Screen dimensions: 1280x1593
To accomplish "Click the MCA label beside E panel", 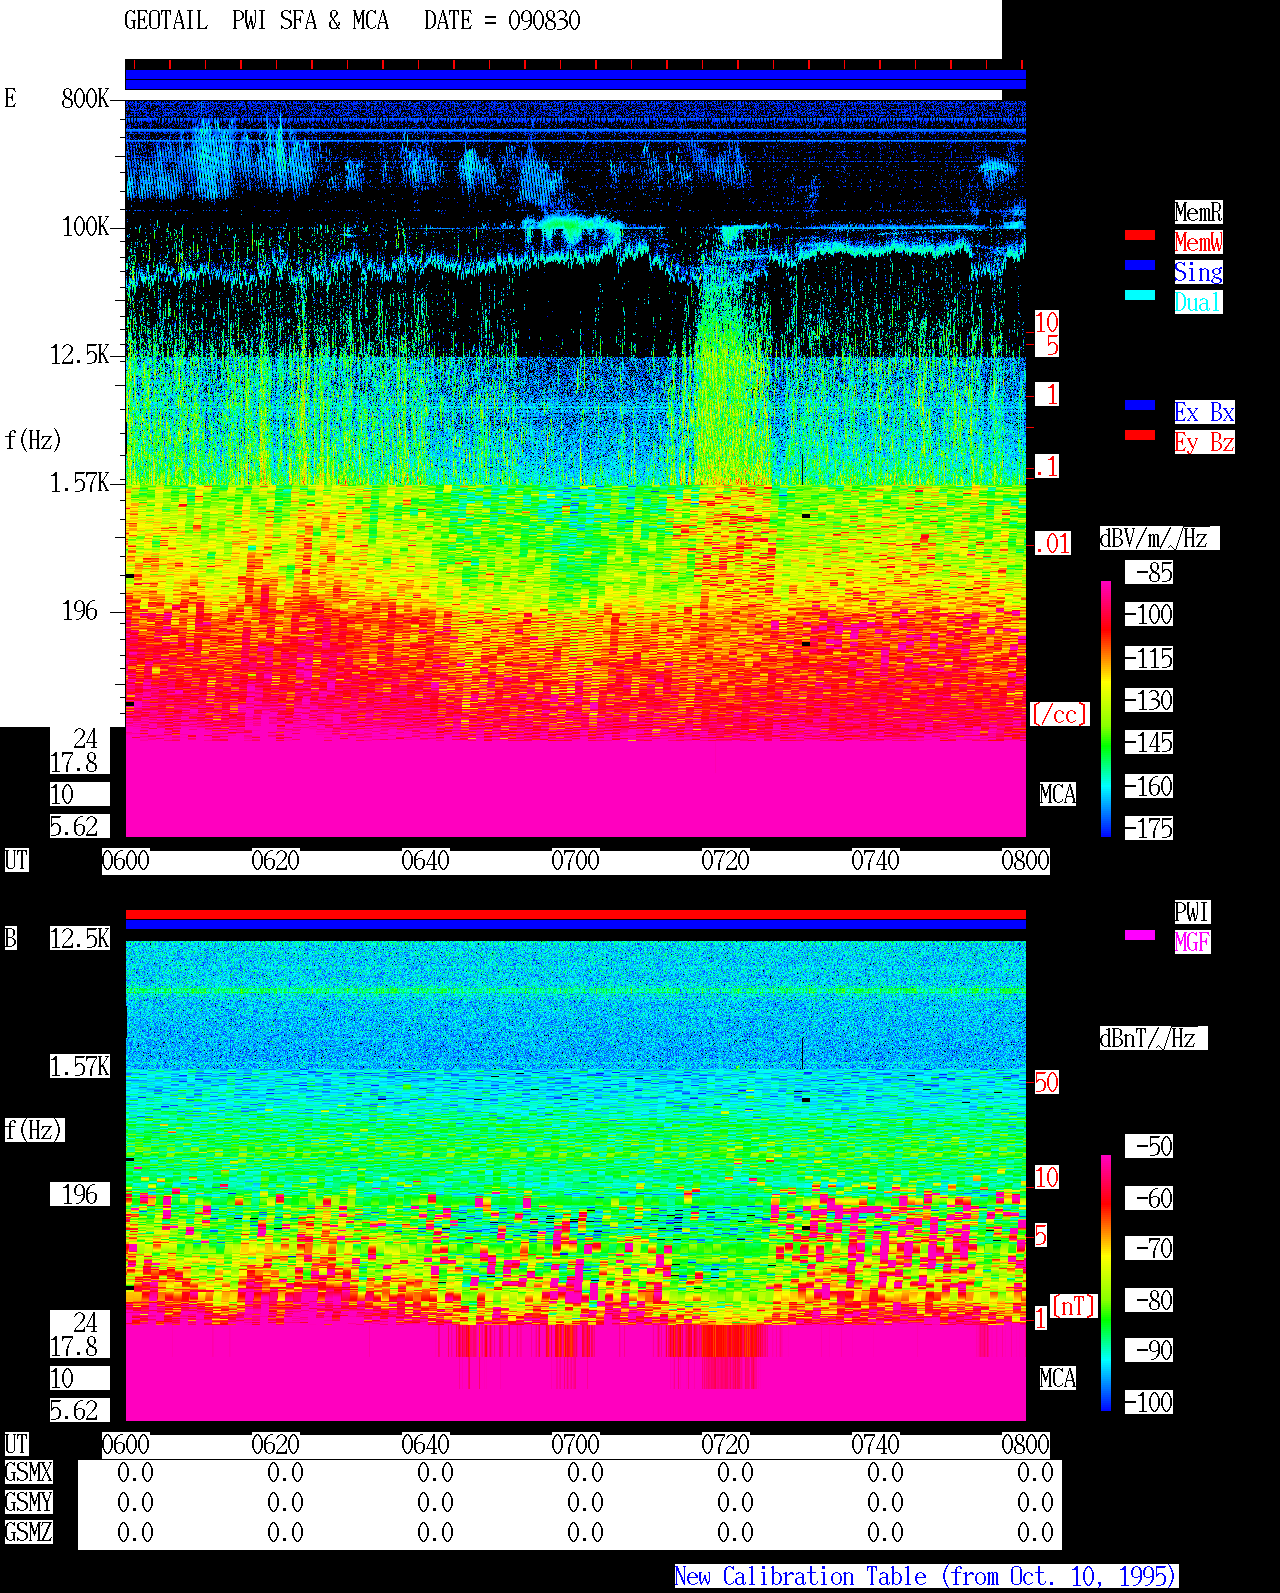I will pos(1058,794).
